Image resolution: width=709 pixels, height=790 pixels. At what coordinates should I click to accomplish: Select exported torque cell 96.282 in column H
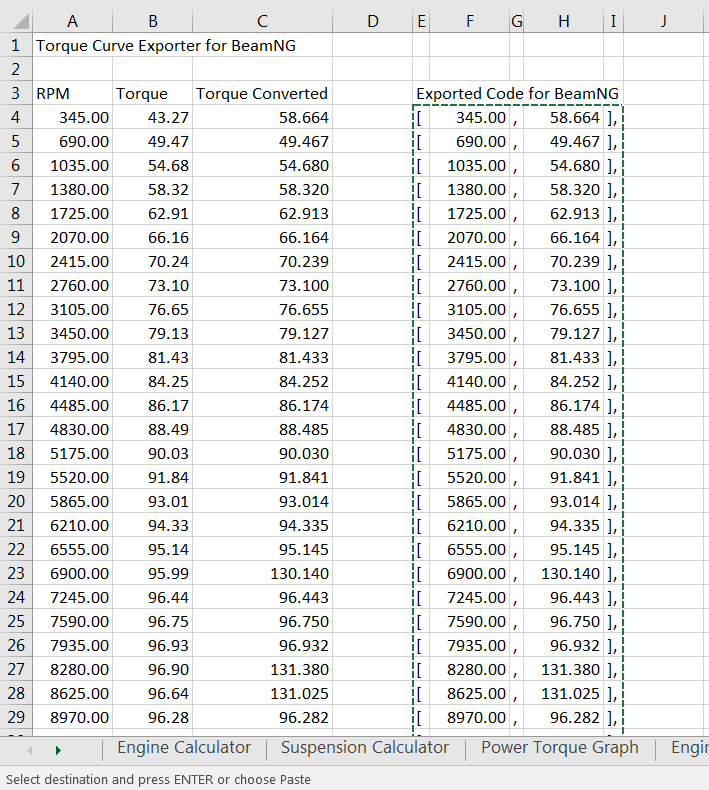pos(563,717)
